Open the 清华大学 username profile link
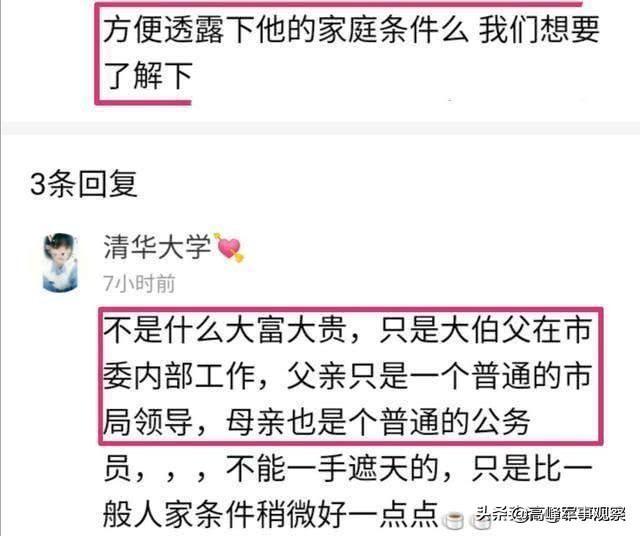The width and height of the screenshot is (640, 536). click(x=157, y=247)
